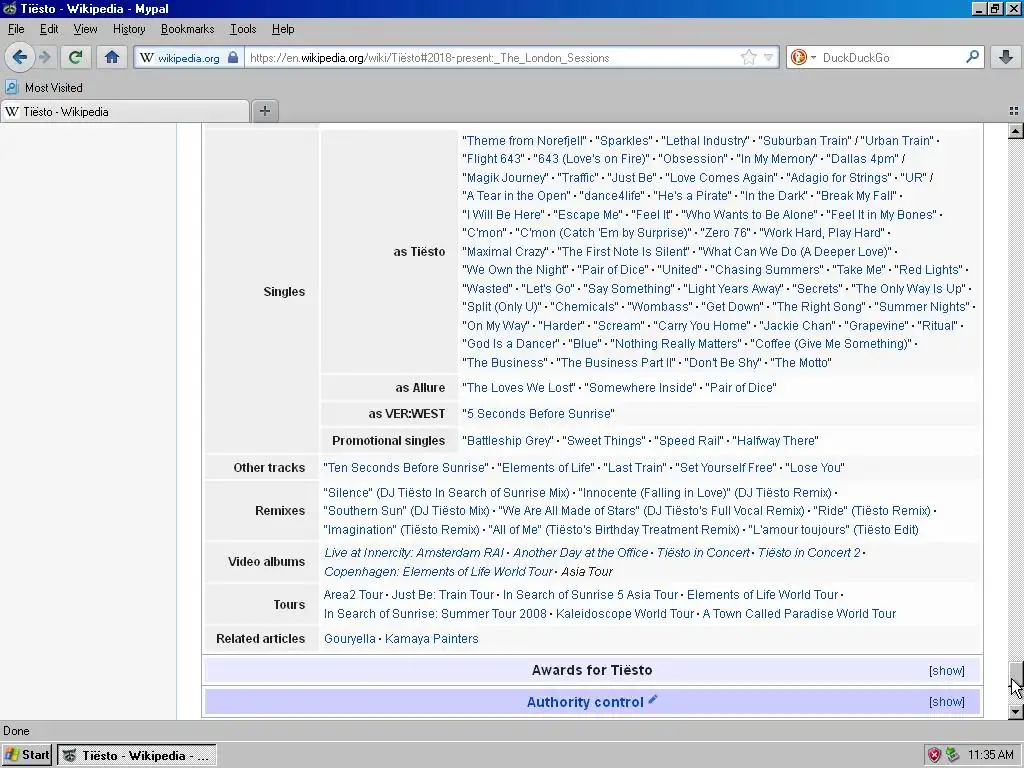Screen dimensions: 1024x768
Task: Open the tab groups grid icon
Action: click(x=1014, y=111)
